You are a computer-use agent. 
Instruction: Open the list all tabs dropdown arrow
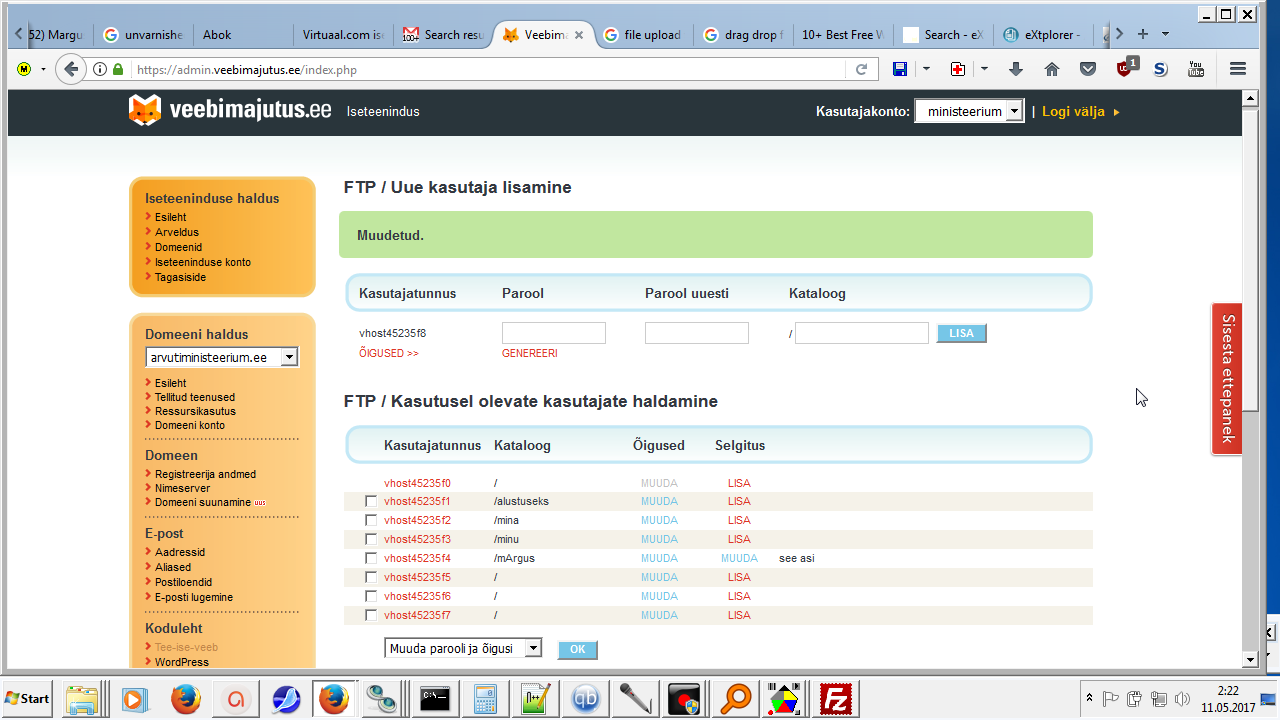[x=1166, y=34]
